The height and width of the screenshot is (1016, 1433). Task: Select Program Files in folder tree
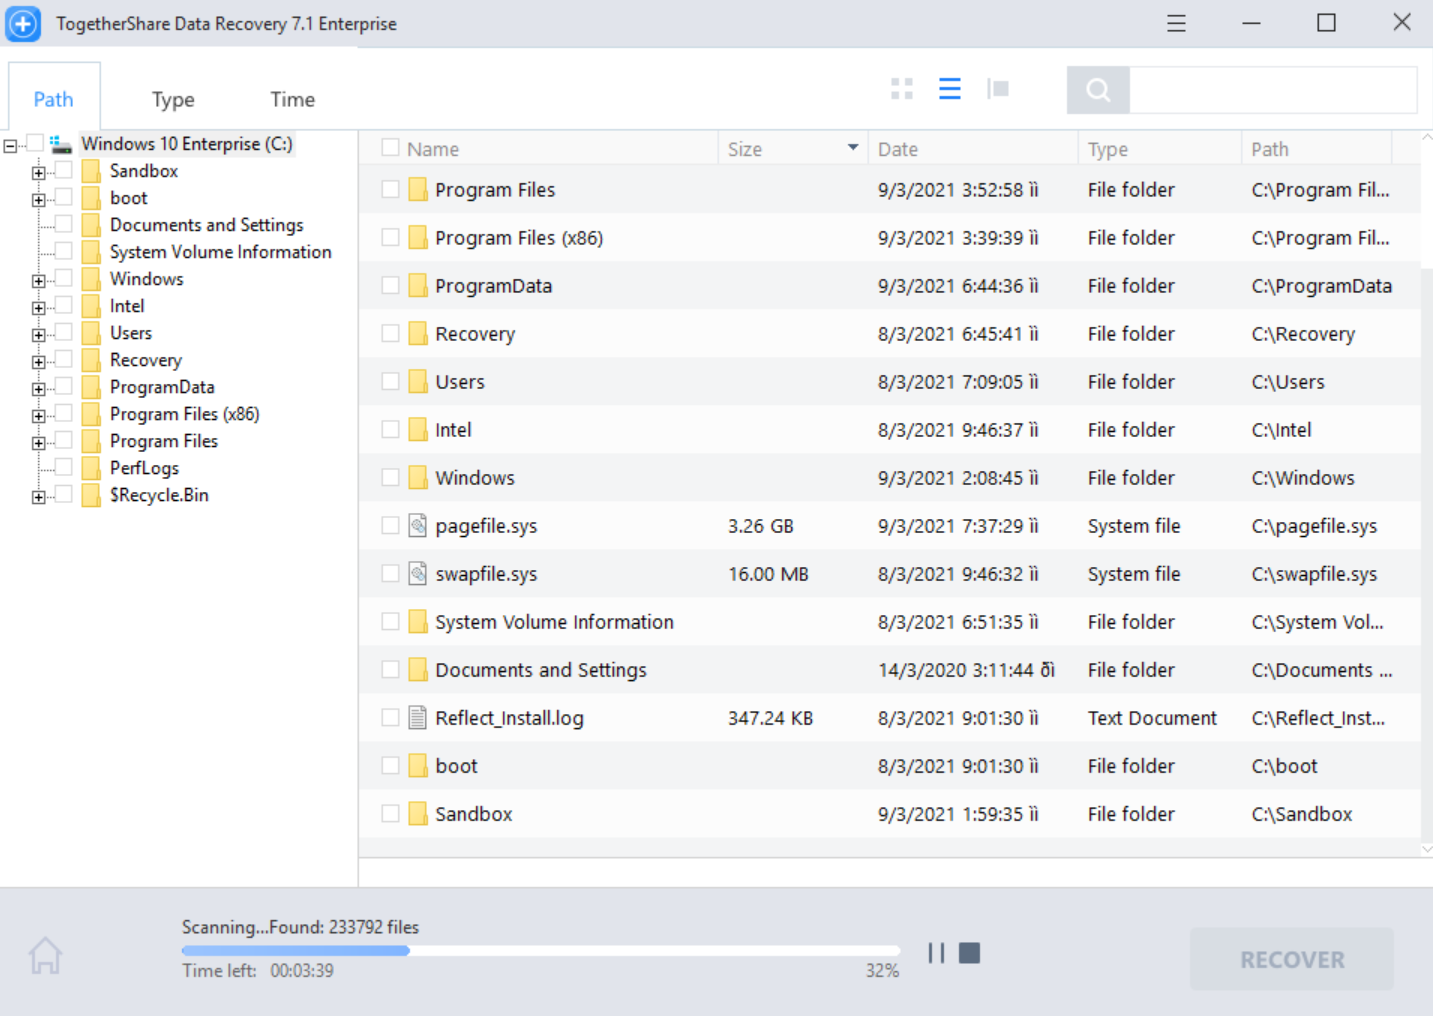(x=164, y=441)
